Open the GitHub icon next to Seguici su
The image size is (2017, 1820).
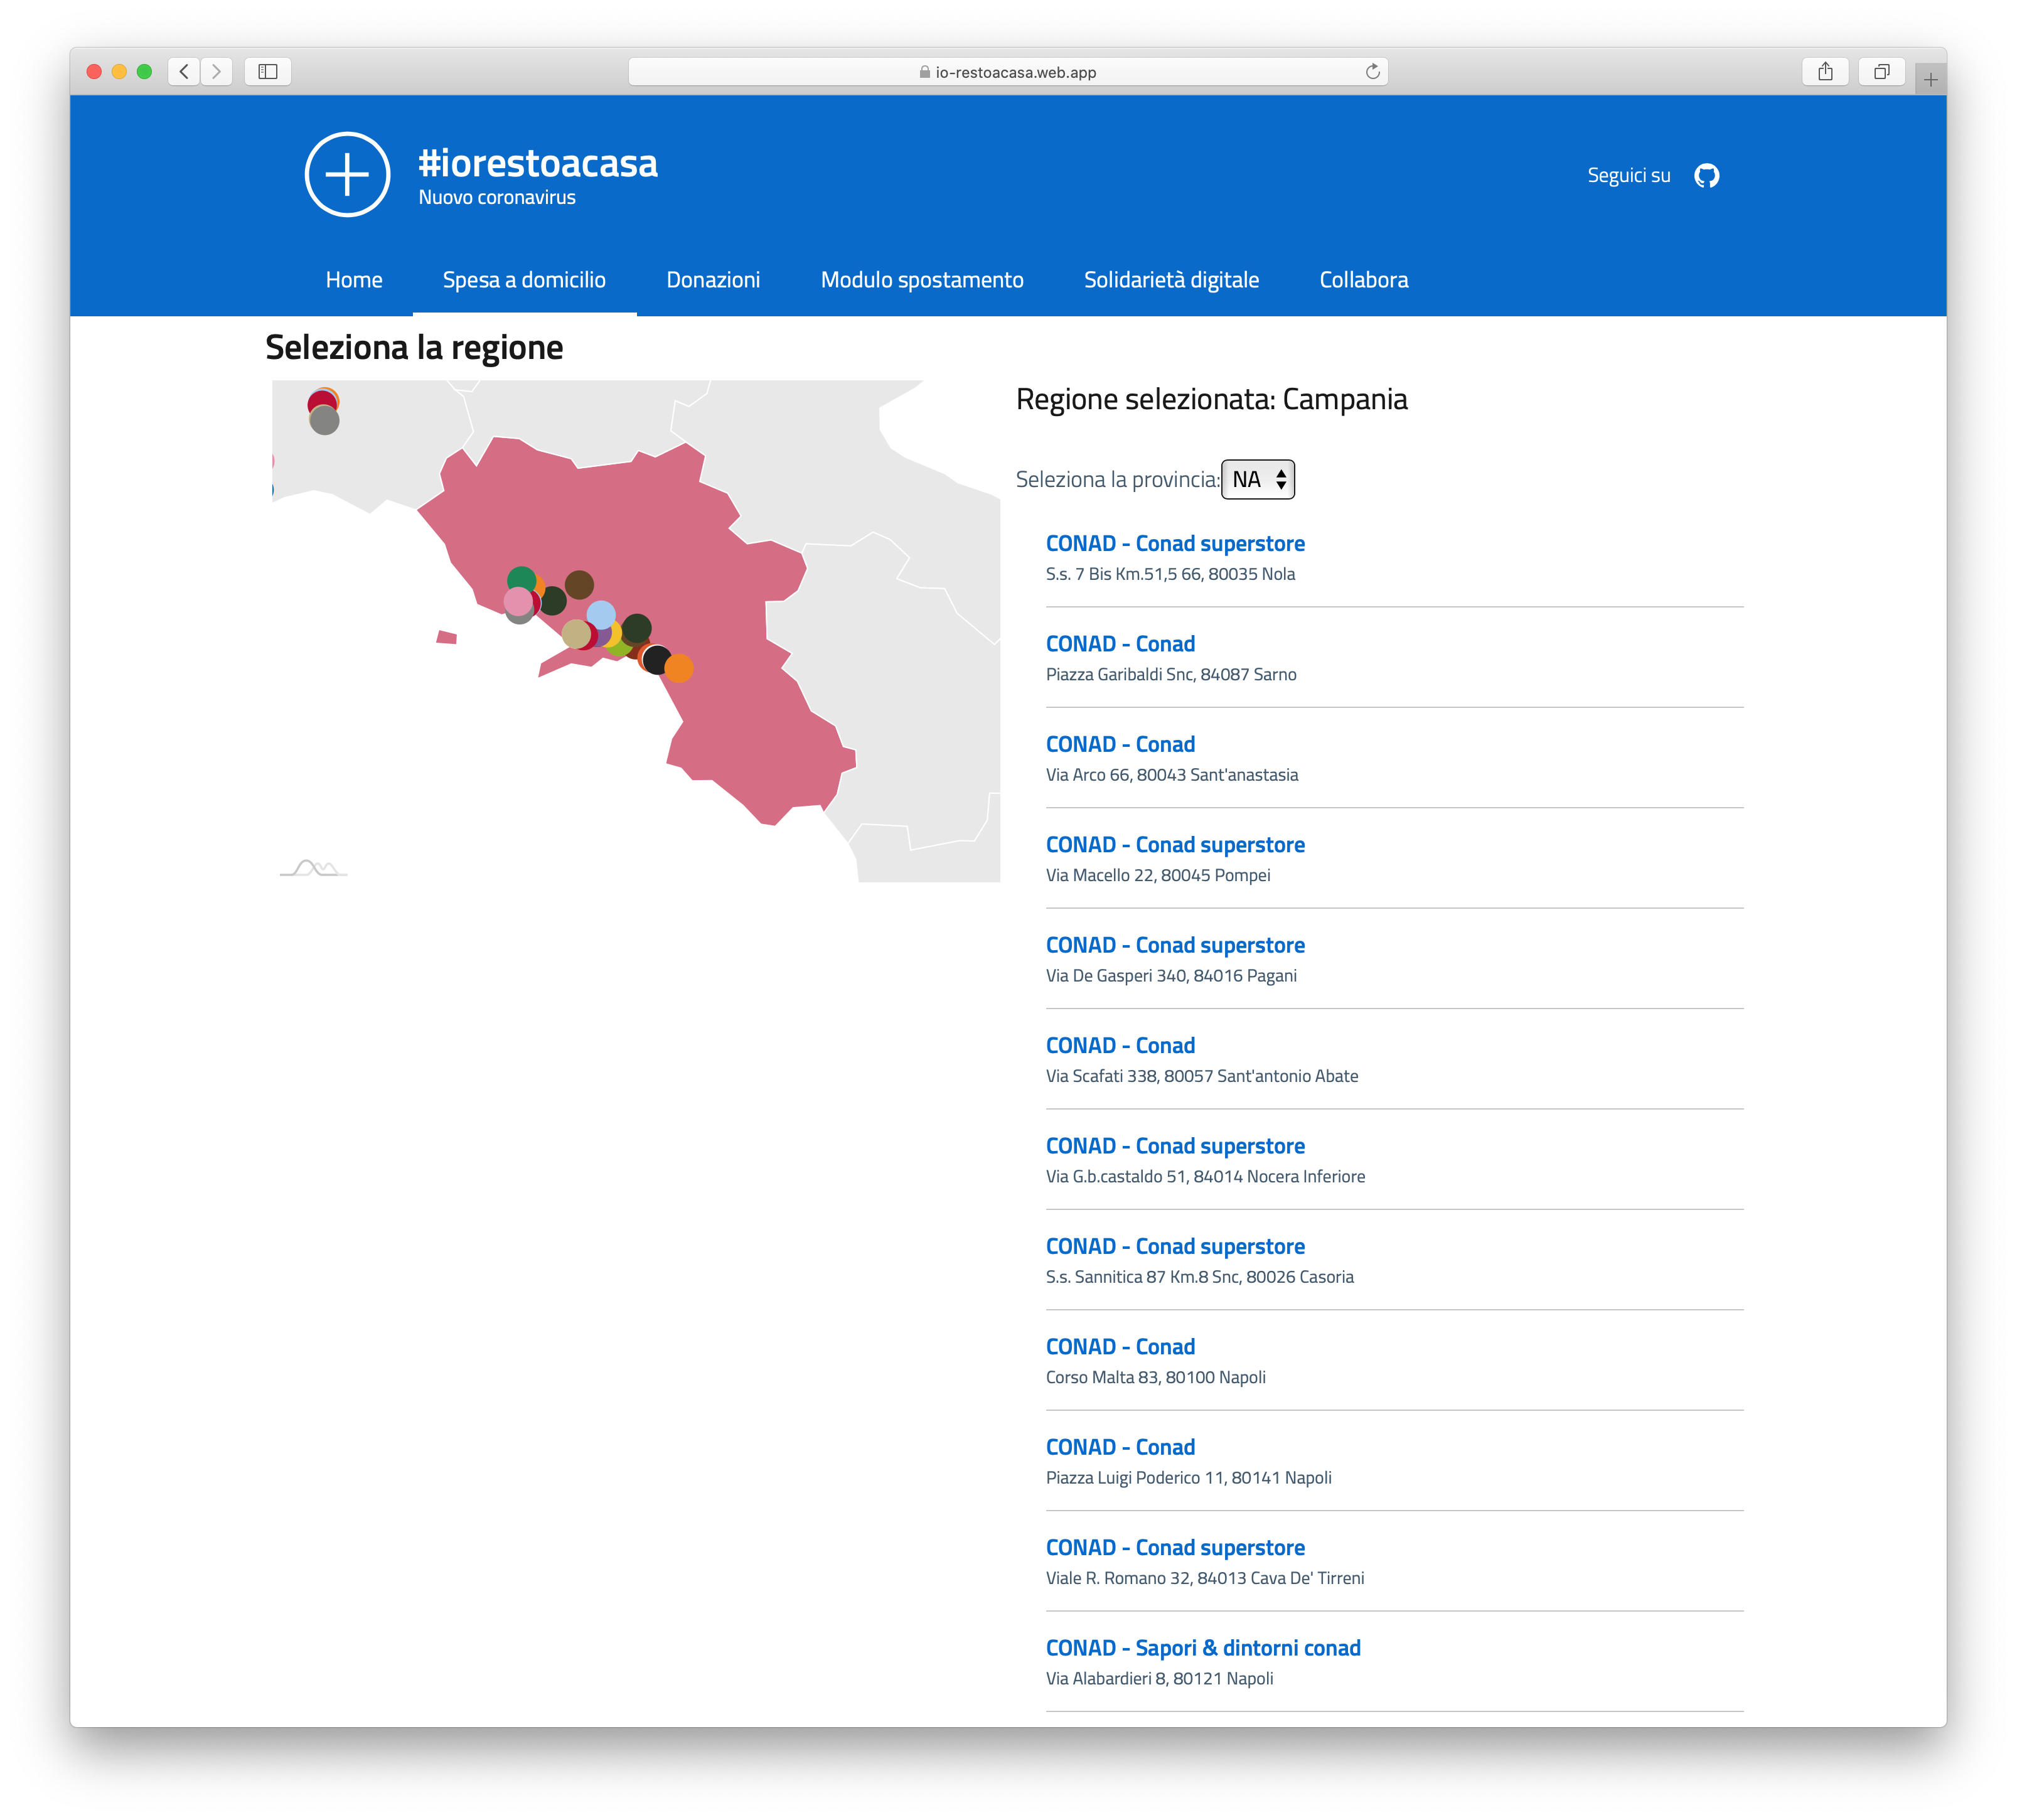point(1706,175)
